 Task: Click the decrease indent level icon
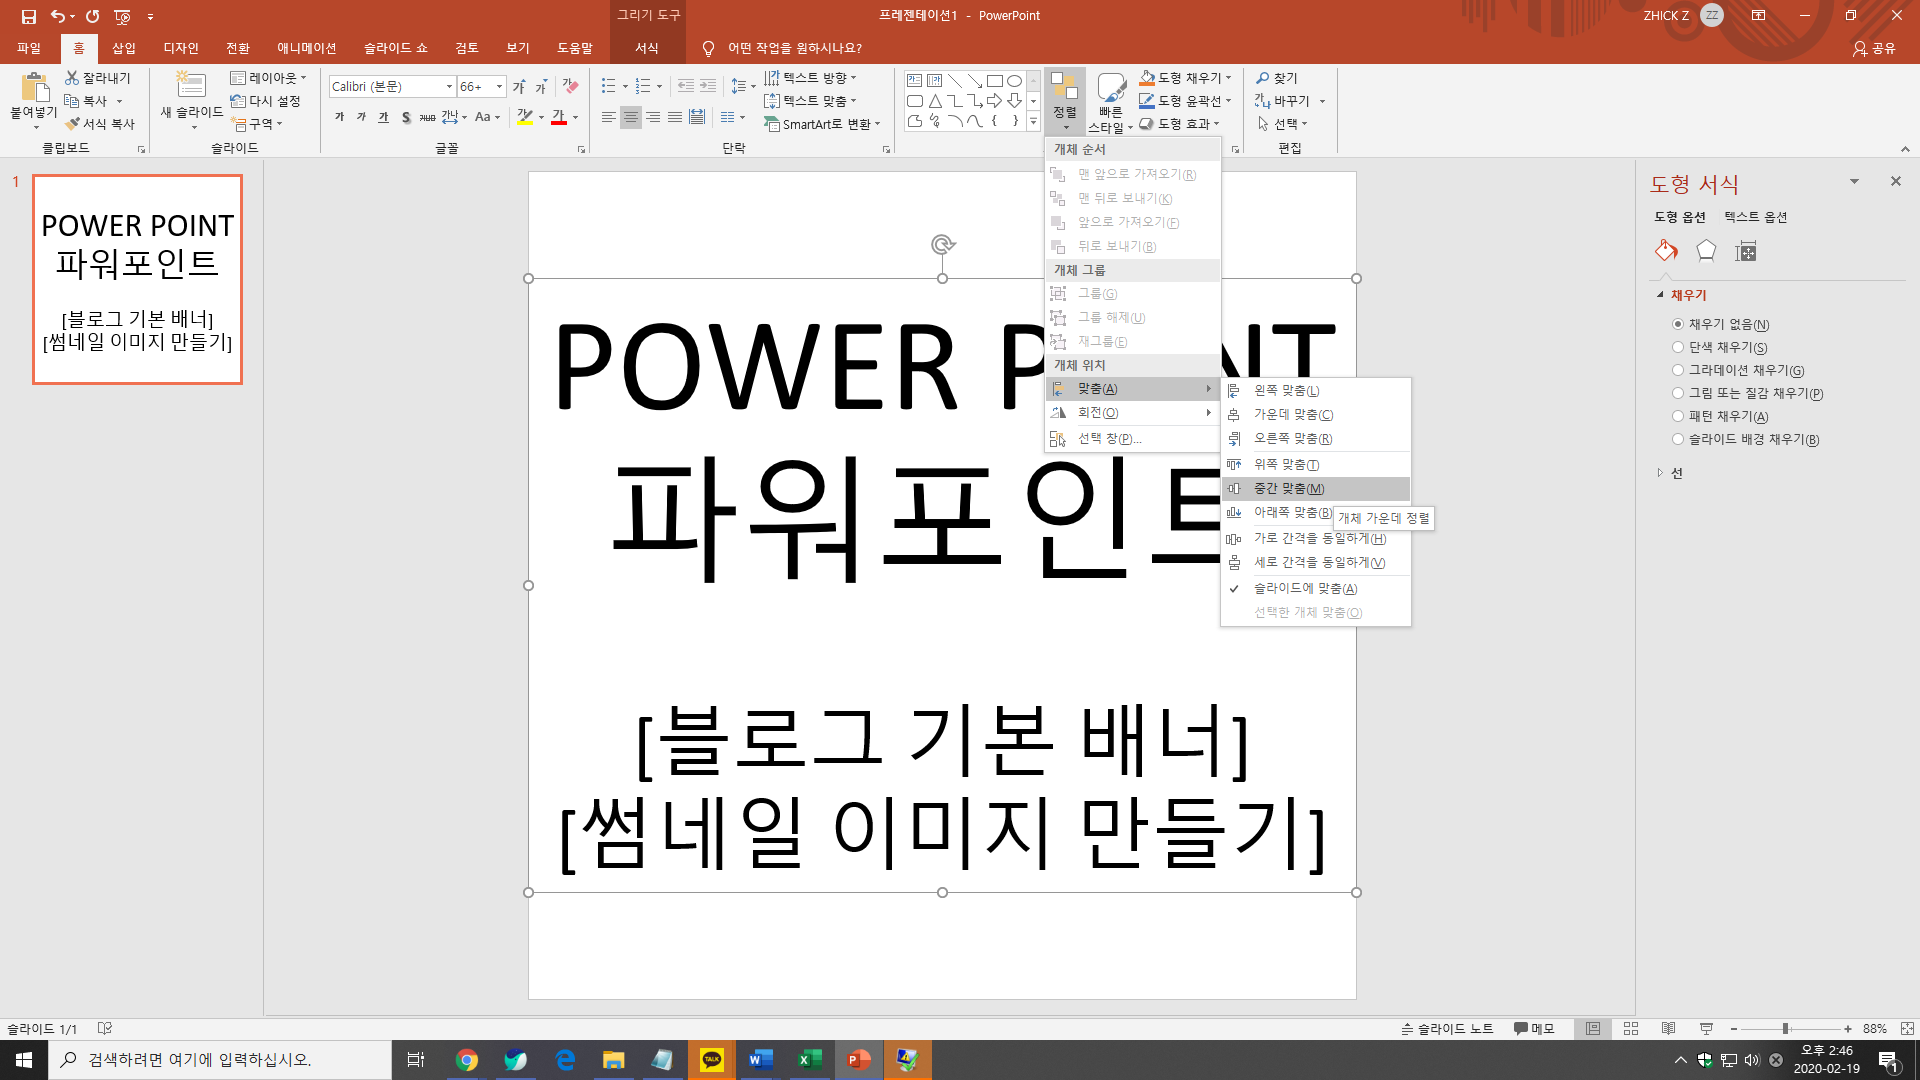tap(686, 86)
